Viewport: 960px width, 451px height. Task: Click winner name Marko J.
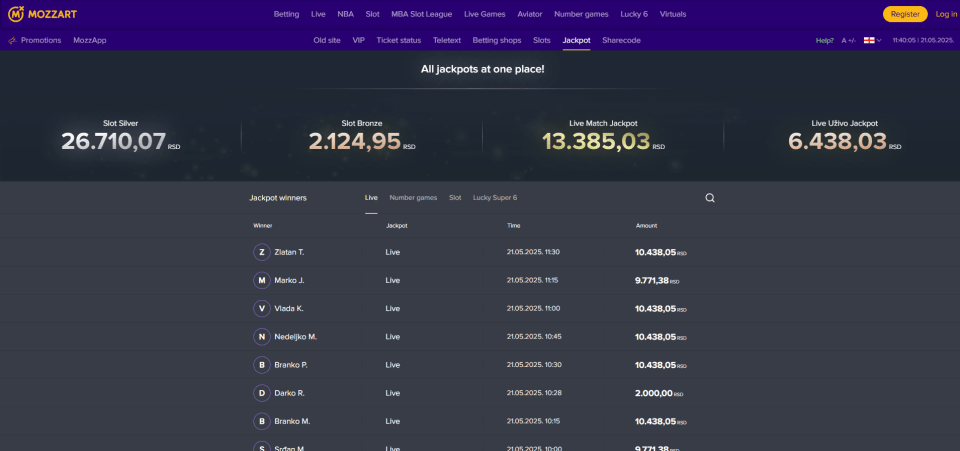click(289, 280)
